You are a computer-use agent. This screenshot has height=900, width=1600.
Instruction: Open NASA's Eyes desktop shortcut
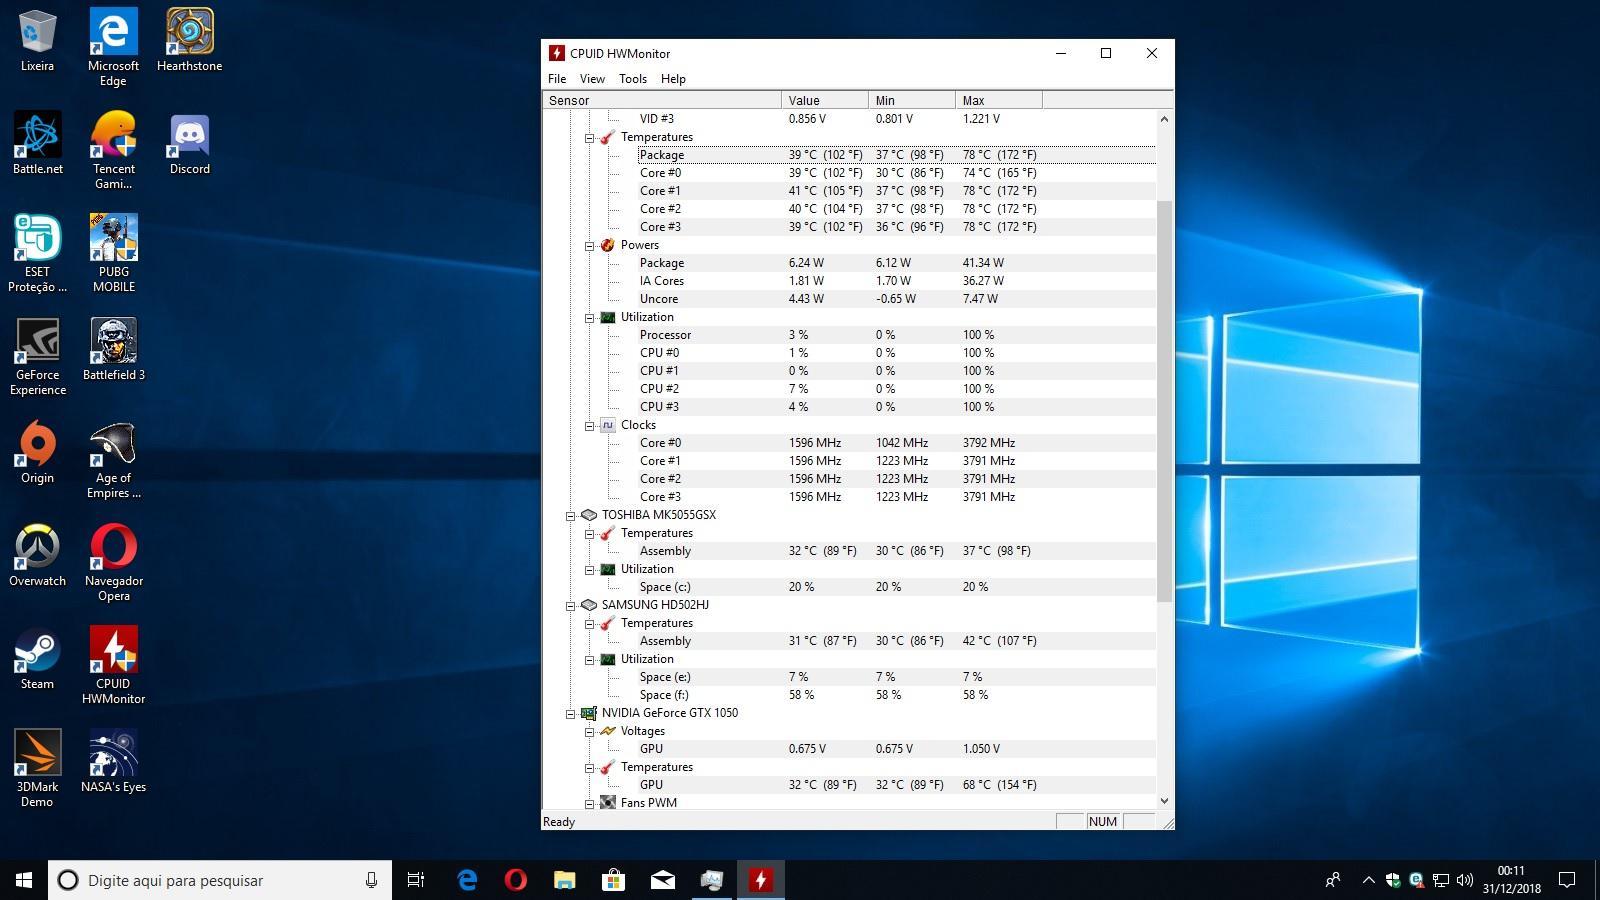click(113, 761)
